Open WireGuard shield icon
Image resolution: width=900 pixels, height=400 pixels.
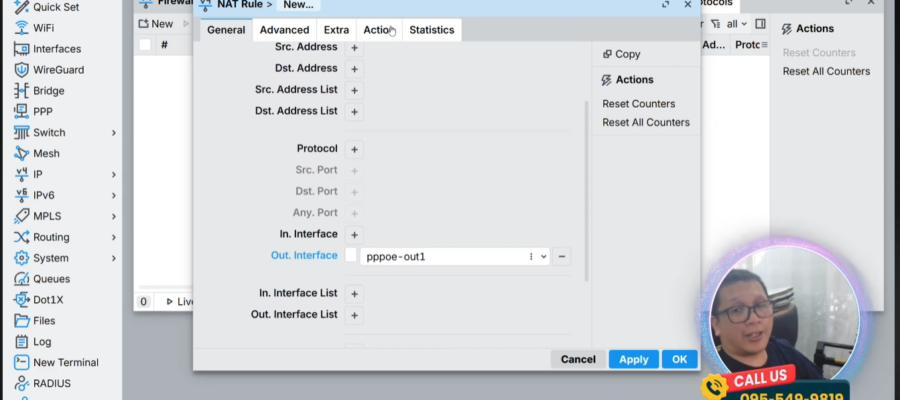21,69
